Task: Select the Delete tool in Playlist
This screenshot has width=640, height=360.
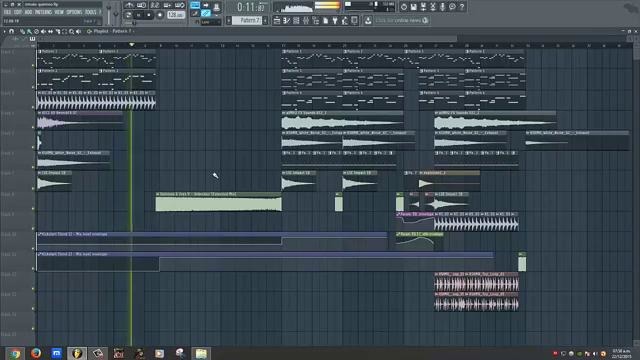Action: [36, 31]
